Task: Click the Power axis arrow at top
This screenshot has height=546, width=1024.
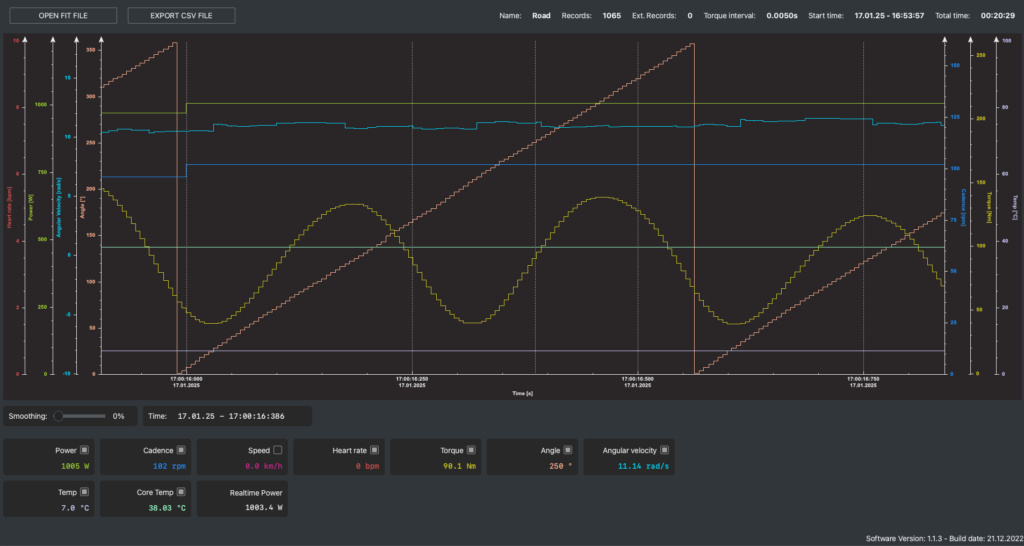Action: tap(51, 38)
